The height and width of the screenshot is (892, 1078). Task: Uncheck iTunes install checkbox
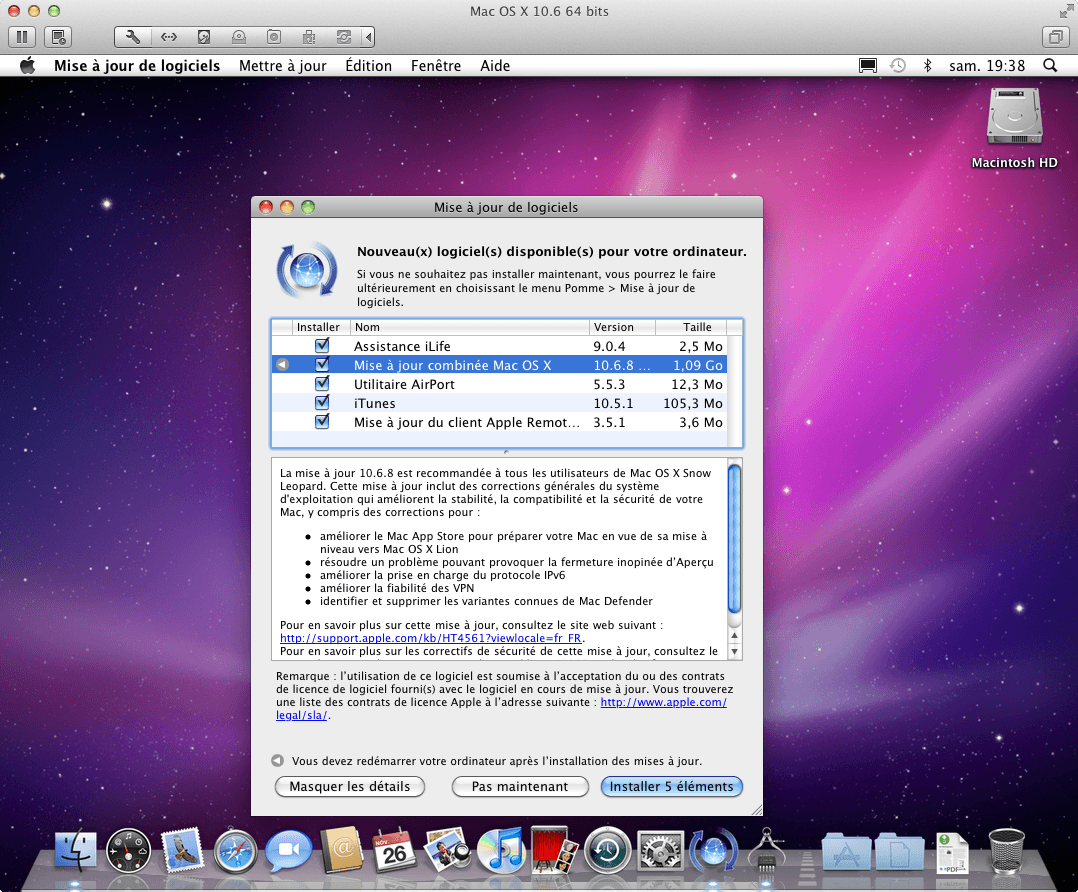(322, 402)
